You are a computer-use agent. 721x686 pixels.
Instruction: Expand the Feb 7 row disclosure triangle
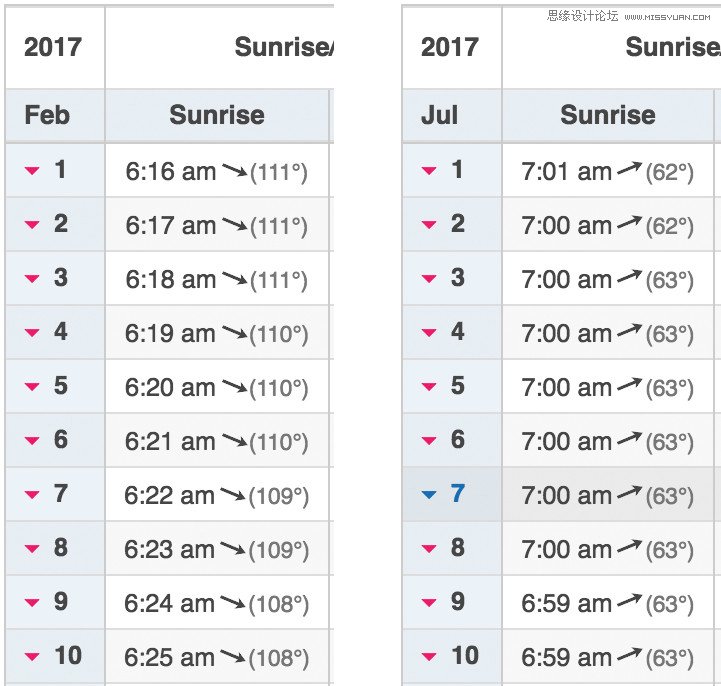32,495
